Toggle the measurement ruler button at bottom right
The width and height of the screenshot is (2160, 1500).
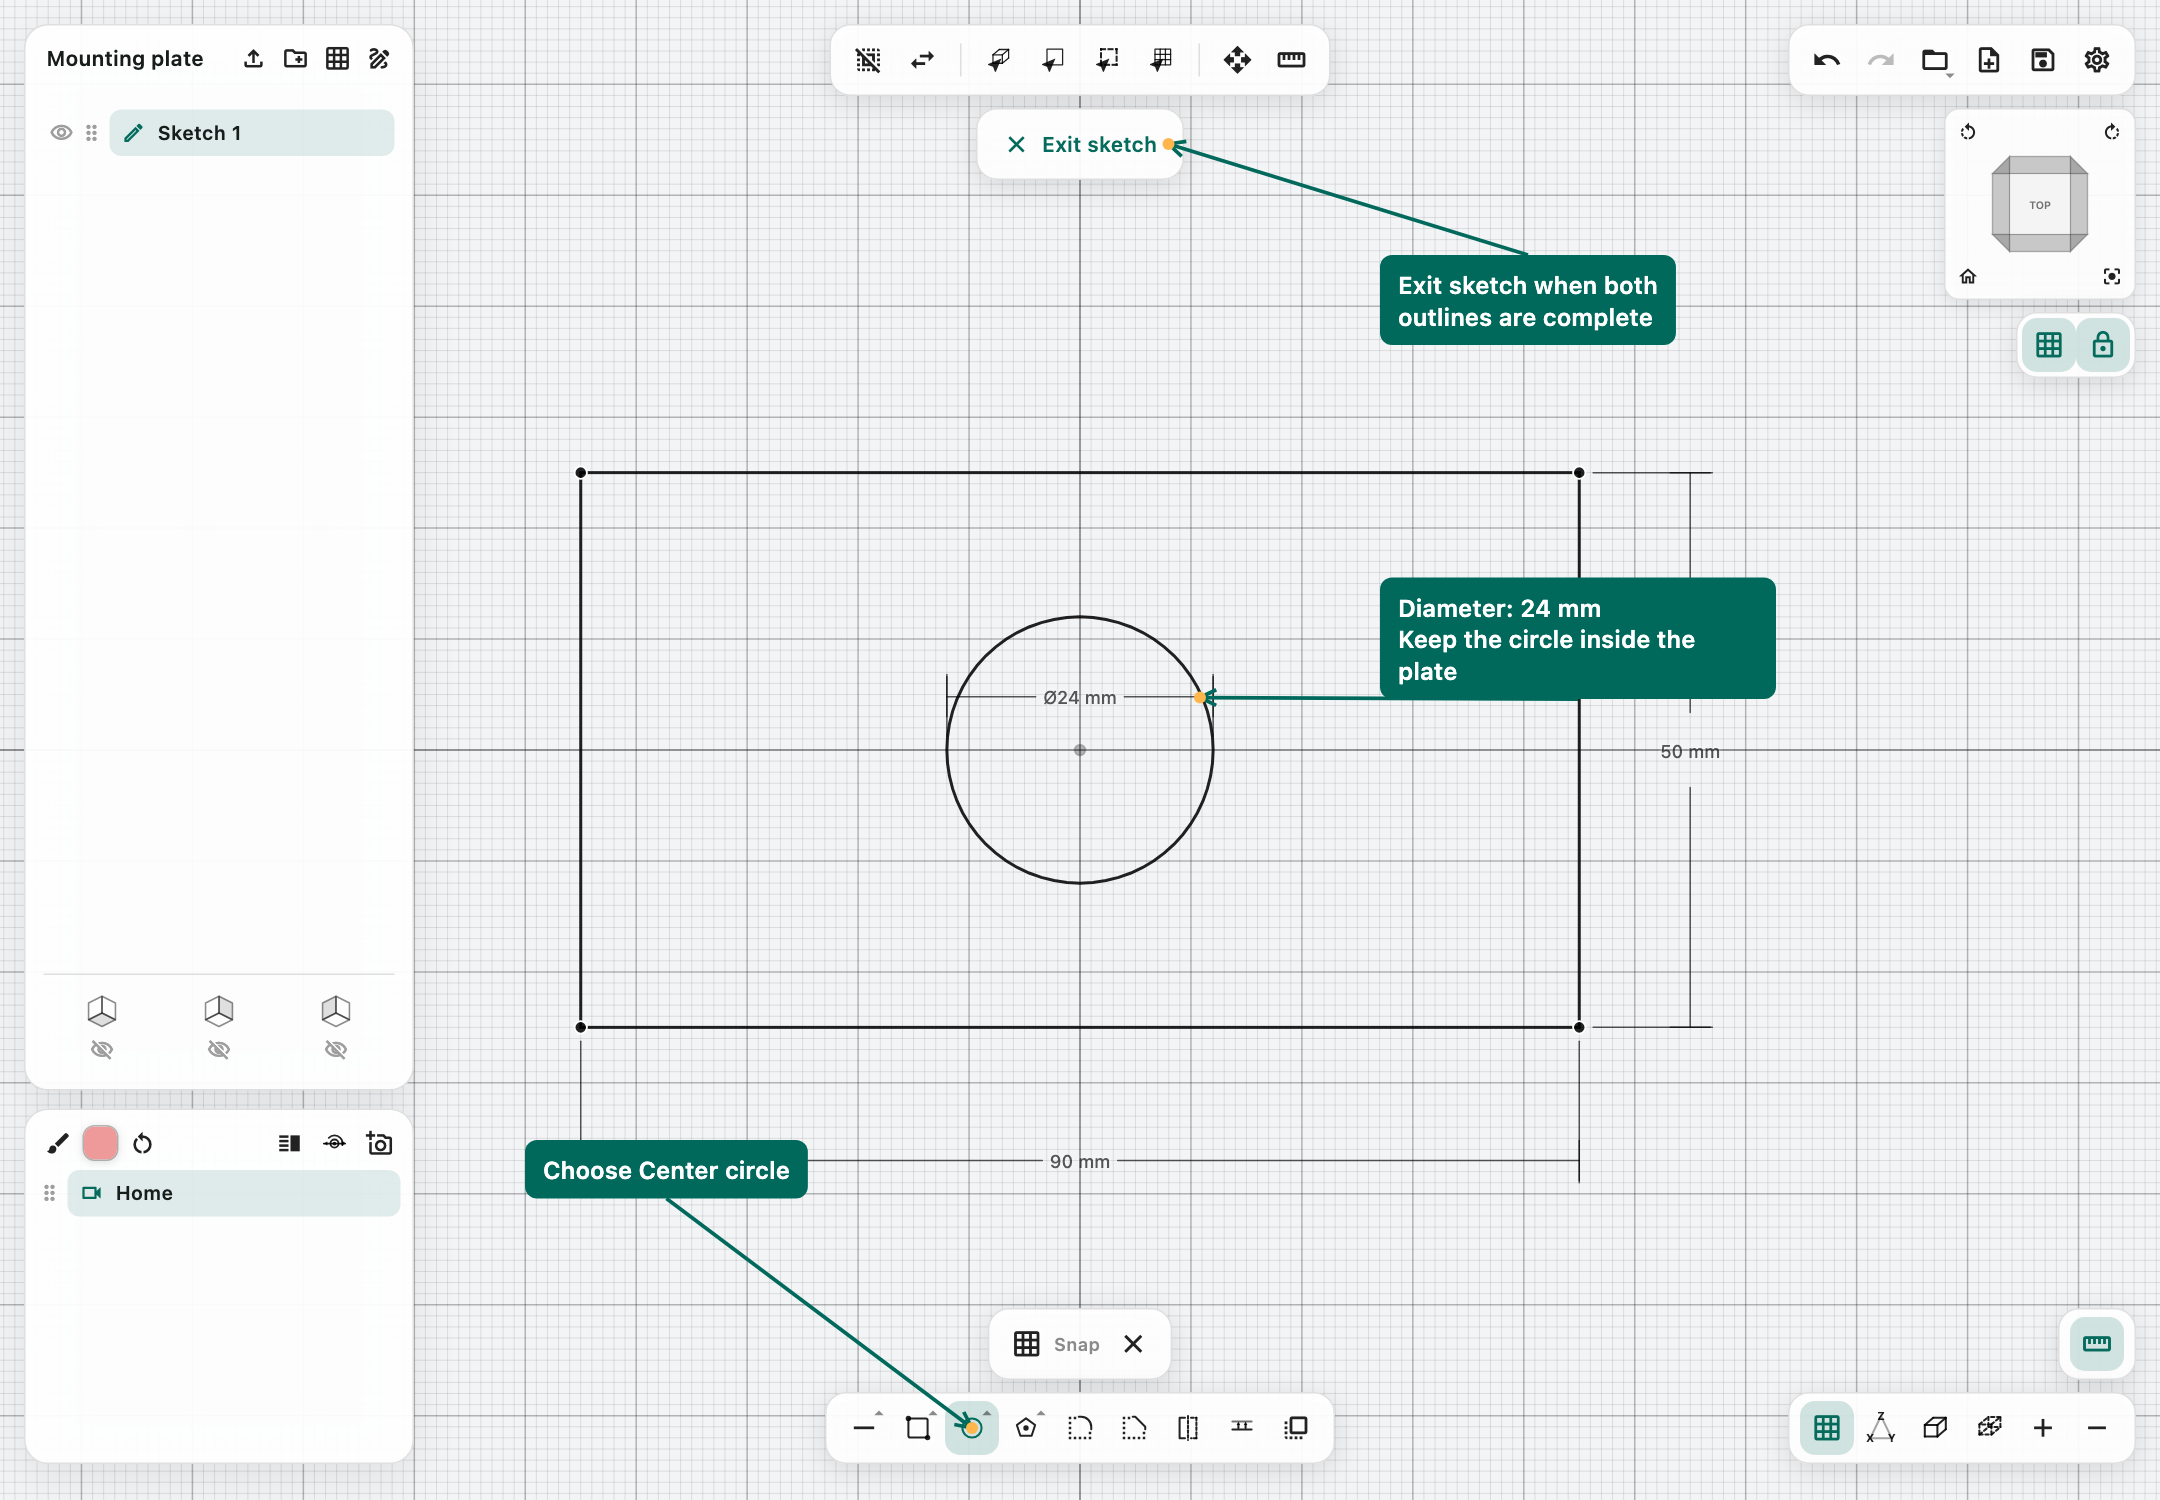click(2097, 1343)
